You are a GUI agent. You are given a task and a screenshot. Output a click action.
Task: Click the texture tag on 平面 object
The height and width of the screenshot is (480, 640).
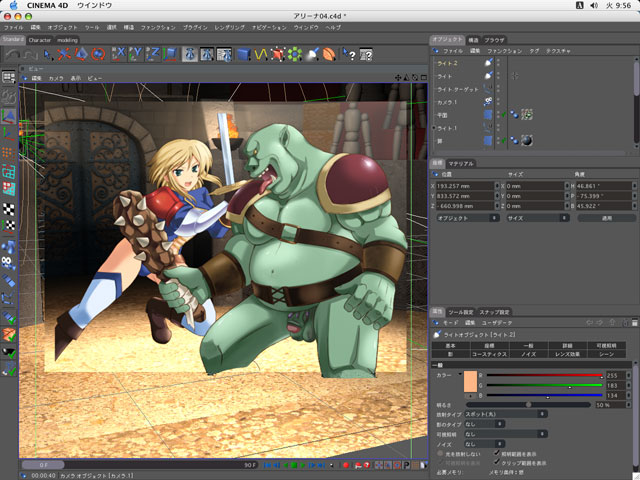[x=527, y=115]
